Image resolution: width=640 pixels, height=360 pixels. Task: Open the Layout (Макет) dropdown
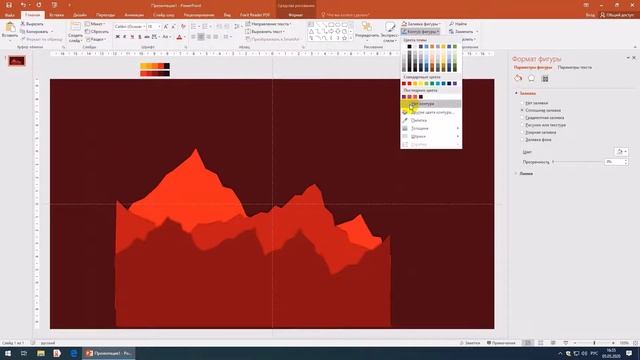95,24
